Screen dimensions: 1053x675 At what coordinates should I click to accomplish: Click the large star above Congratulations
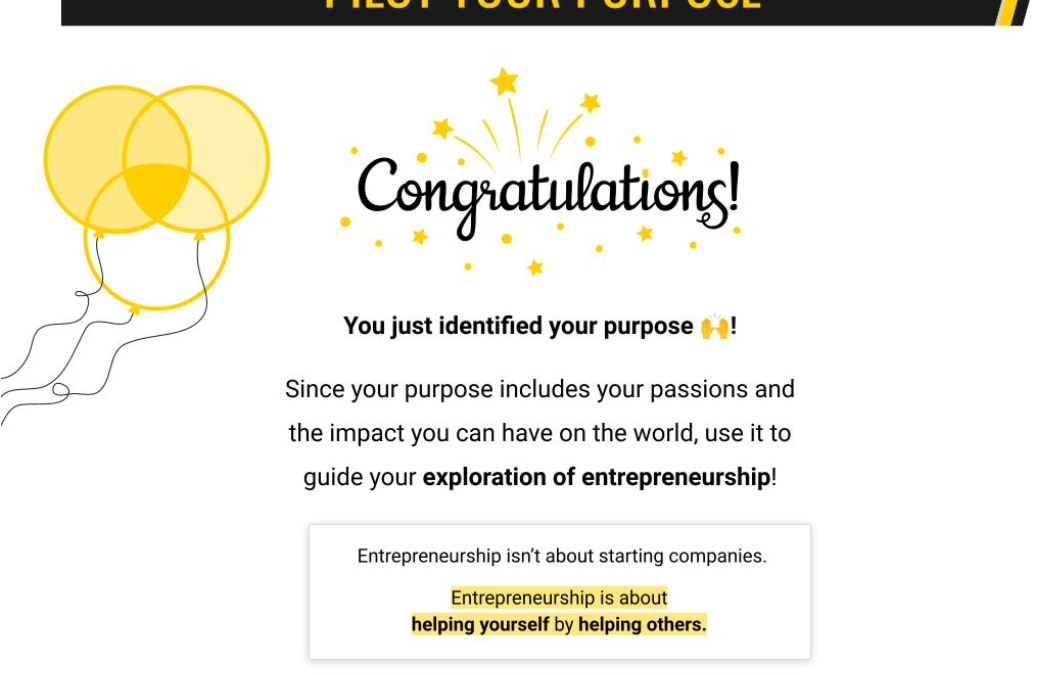tap(504, 81)
